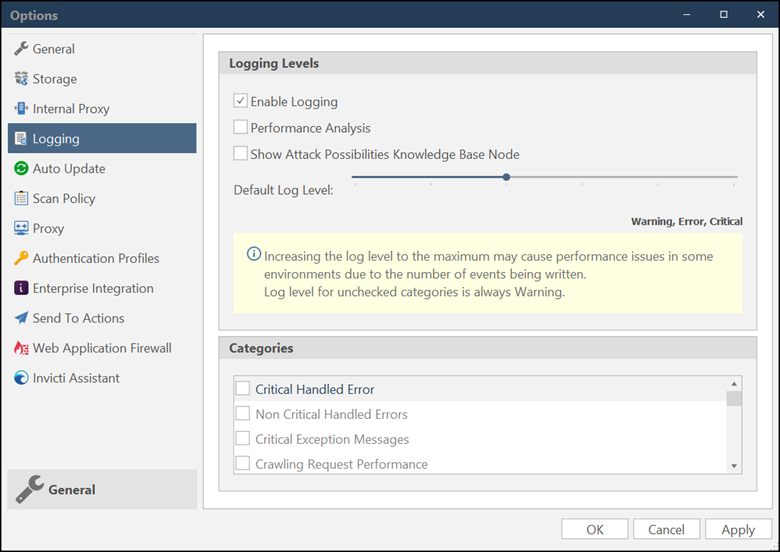Click the Proxy monitor icon
The width and height of the screenshot is (780, 552).
21,228
